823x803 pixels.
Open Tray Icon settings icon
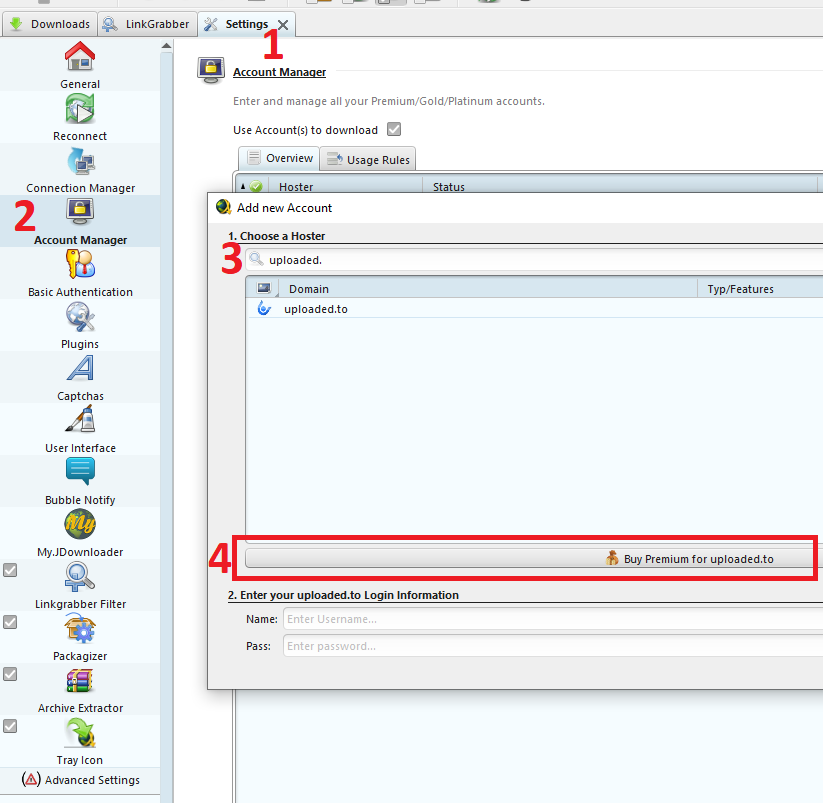(80, 732)
